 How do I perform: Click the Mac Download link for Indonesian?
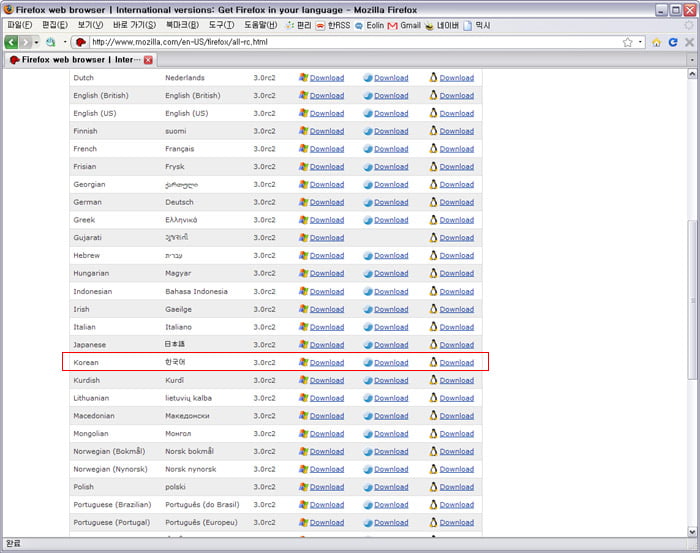(391, 291)
